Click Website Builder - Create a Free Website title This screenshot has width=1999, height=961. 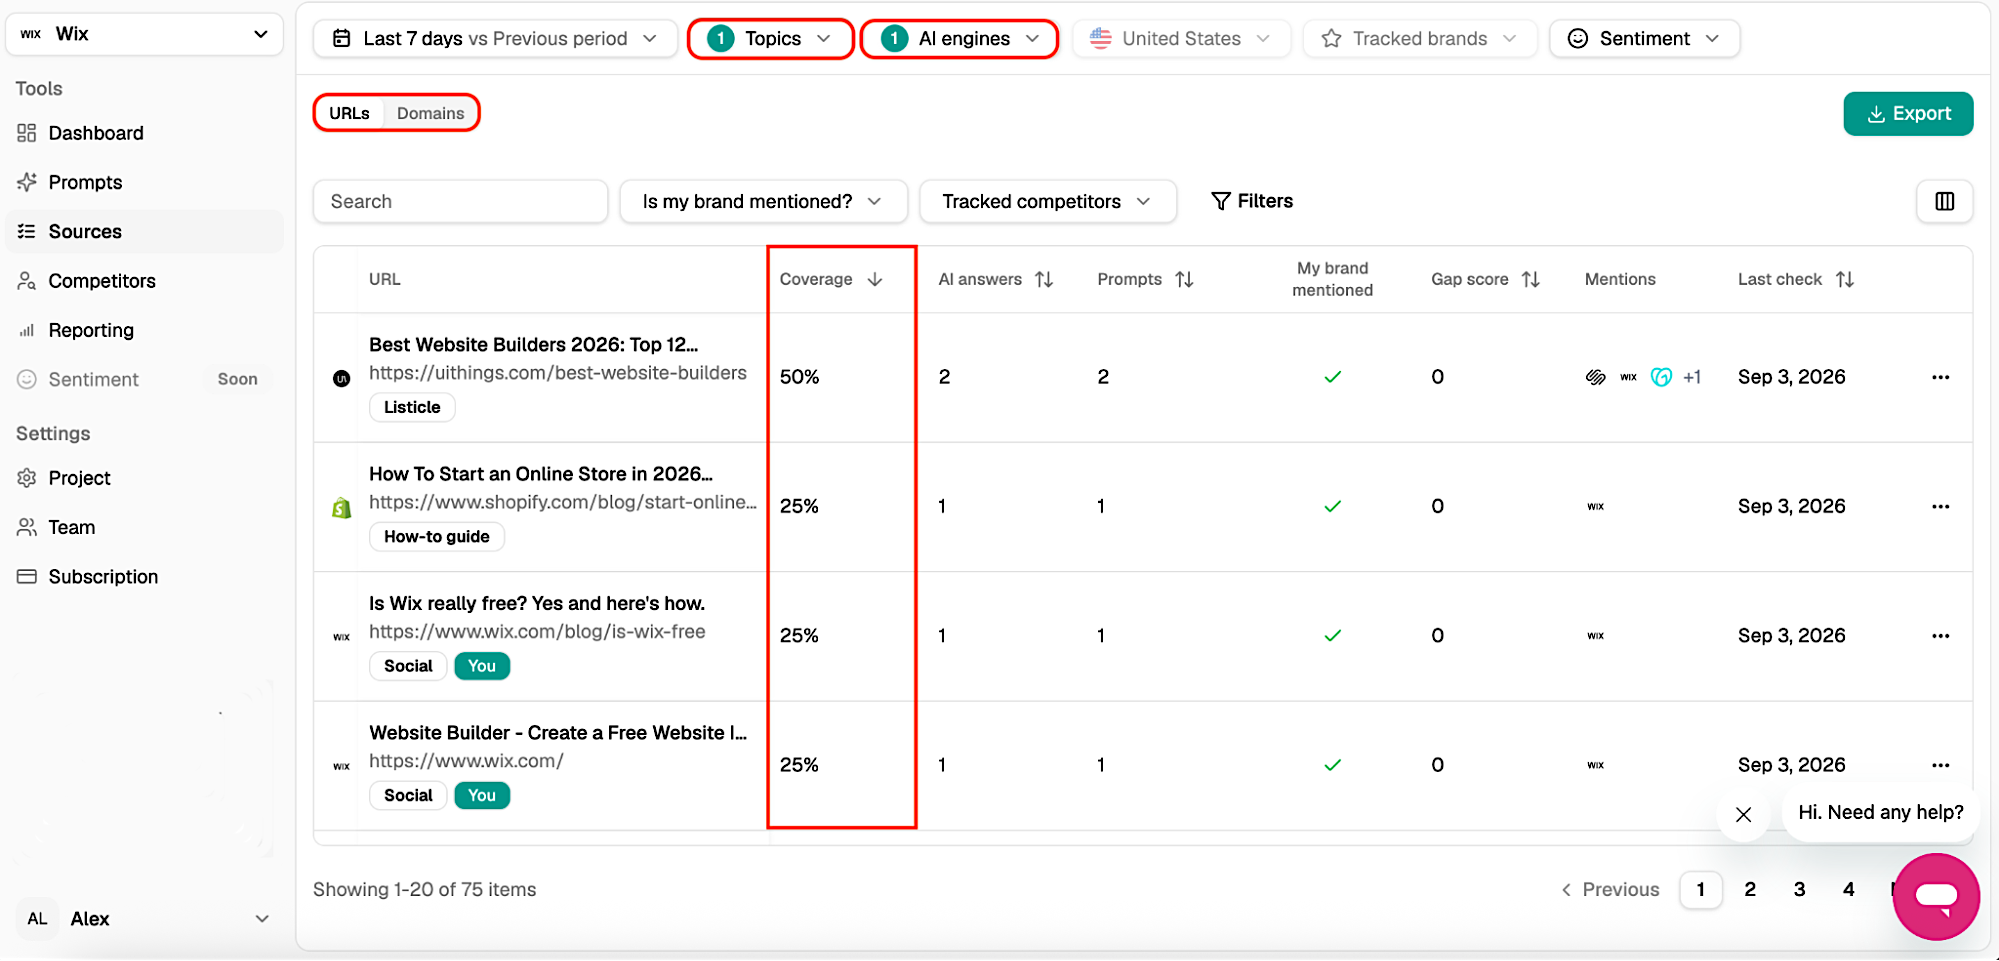(558, 733)
